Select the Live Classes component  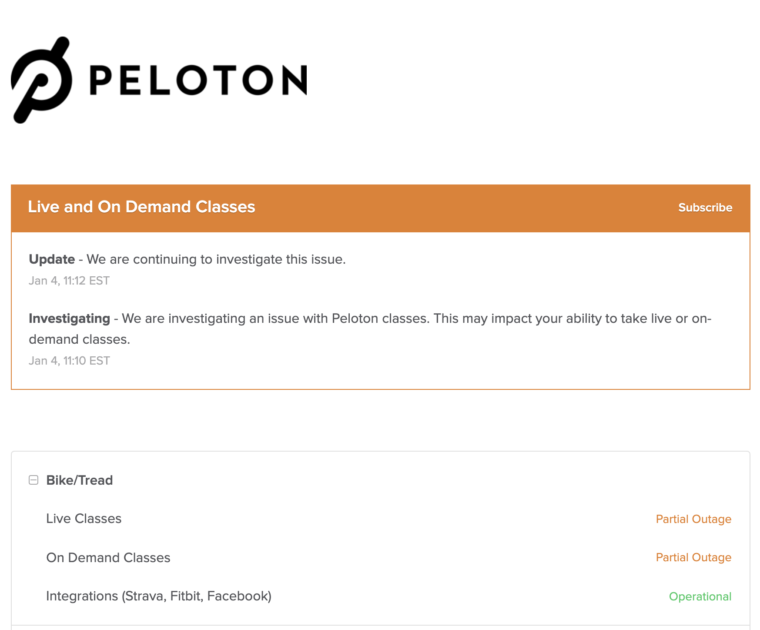pyautogui.click(x=84, y=519)
